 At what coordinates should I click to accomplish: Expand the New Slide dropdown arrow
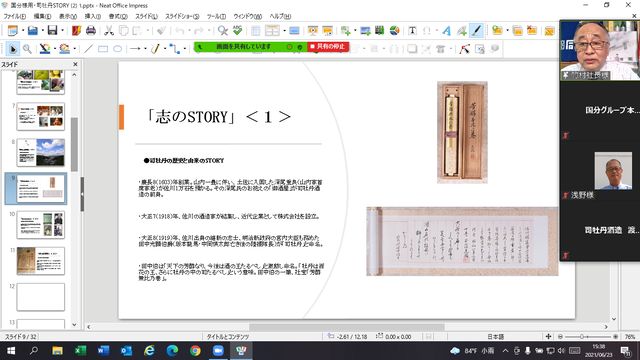click(x=507, y=31)
